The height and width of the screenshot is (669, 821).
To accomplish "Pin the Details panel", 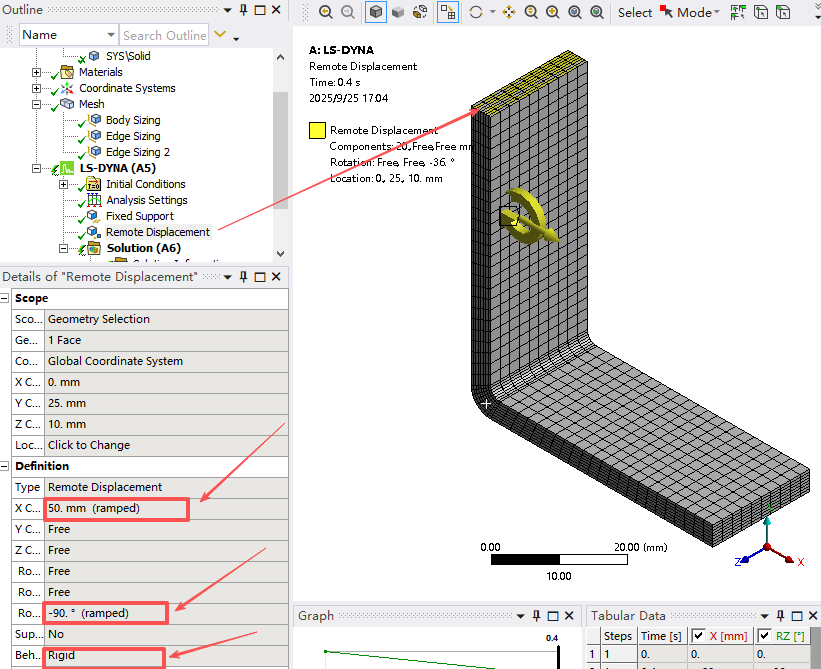I will (x=243, y=277).
